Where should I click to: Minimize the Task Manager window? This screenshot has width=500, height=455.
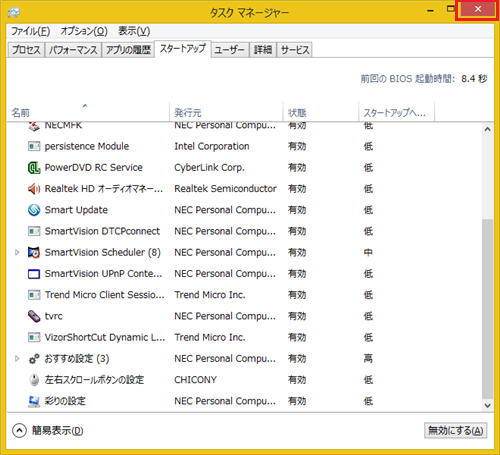(x=431, y=11)
